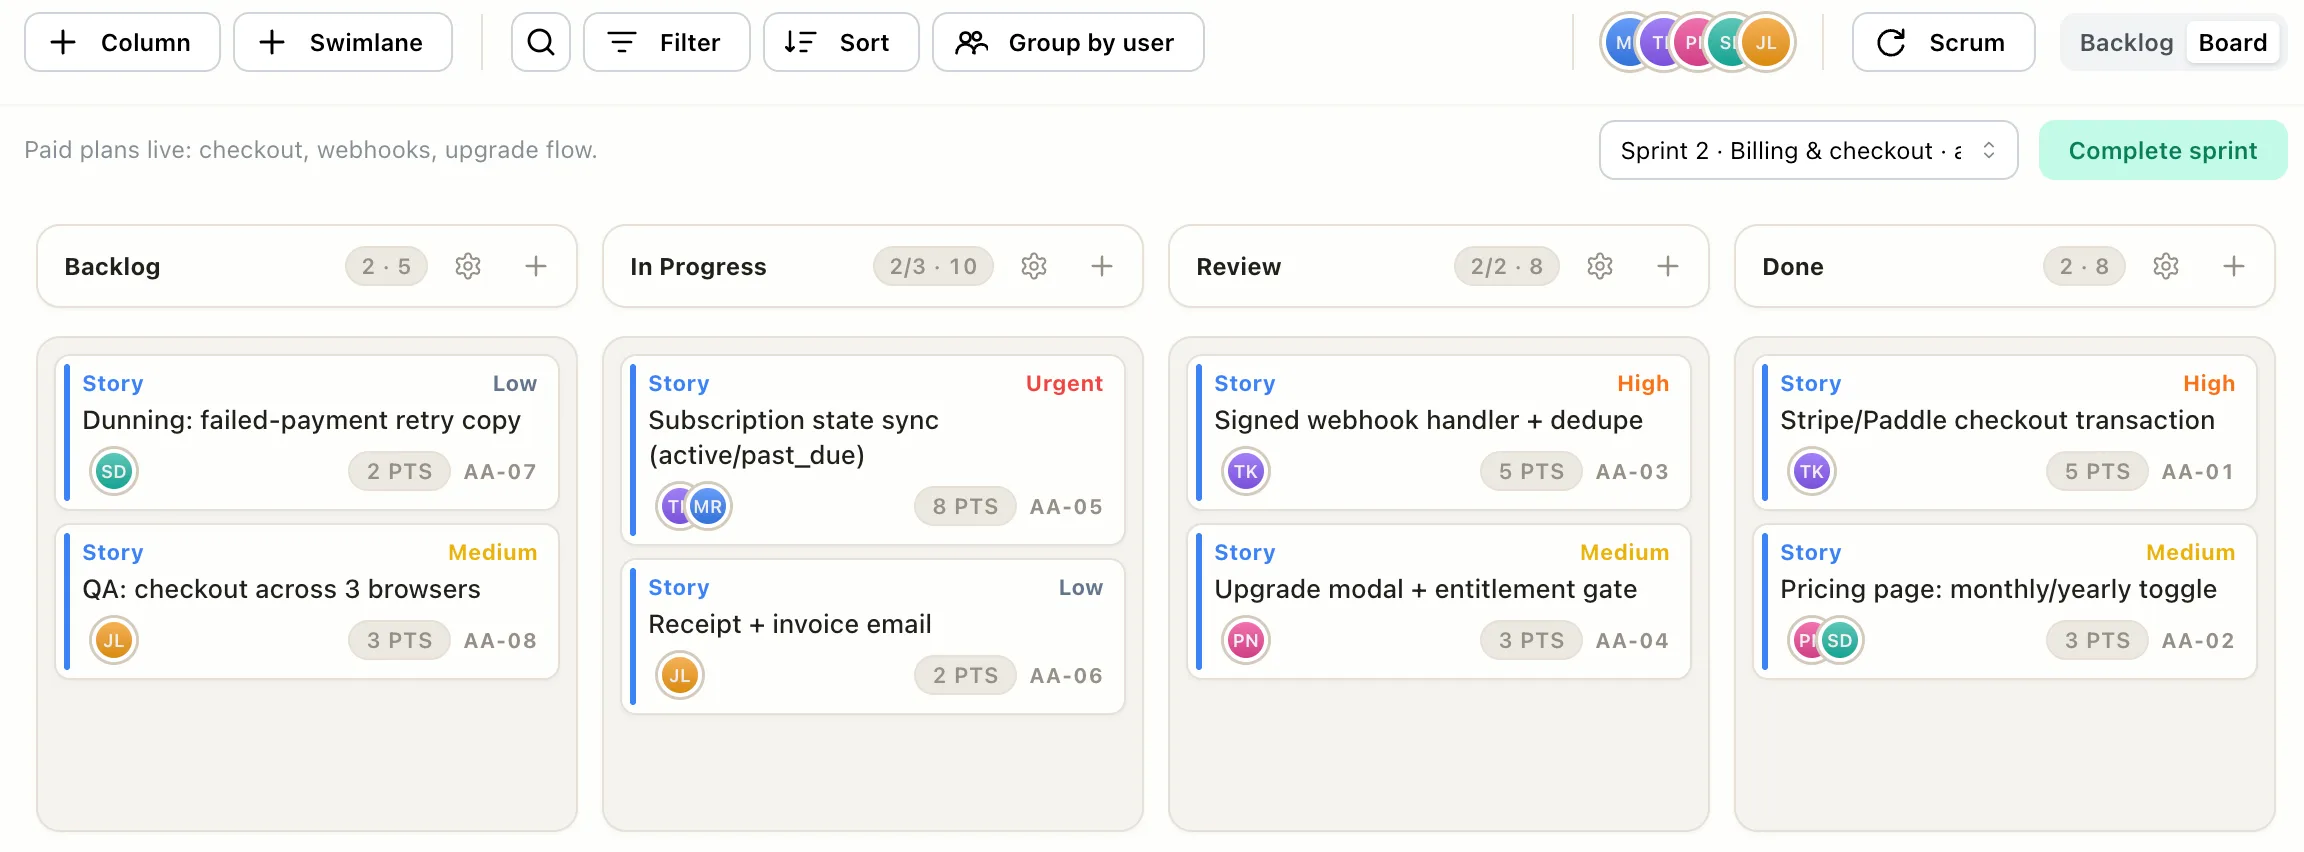
Task: Open settings gear for Done column
Action: [2166, 266]
